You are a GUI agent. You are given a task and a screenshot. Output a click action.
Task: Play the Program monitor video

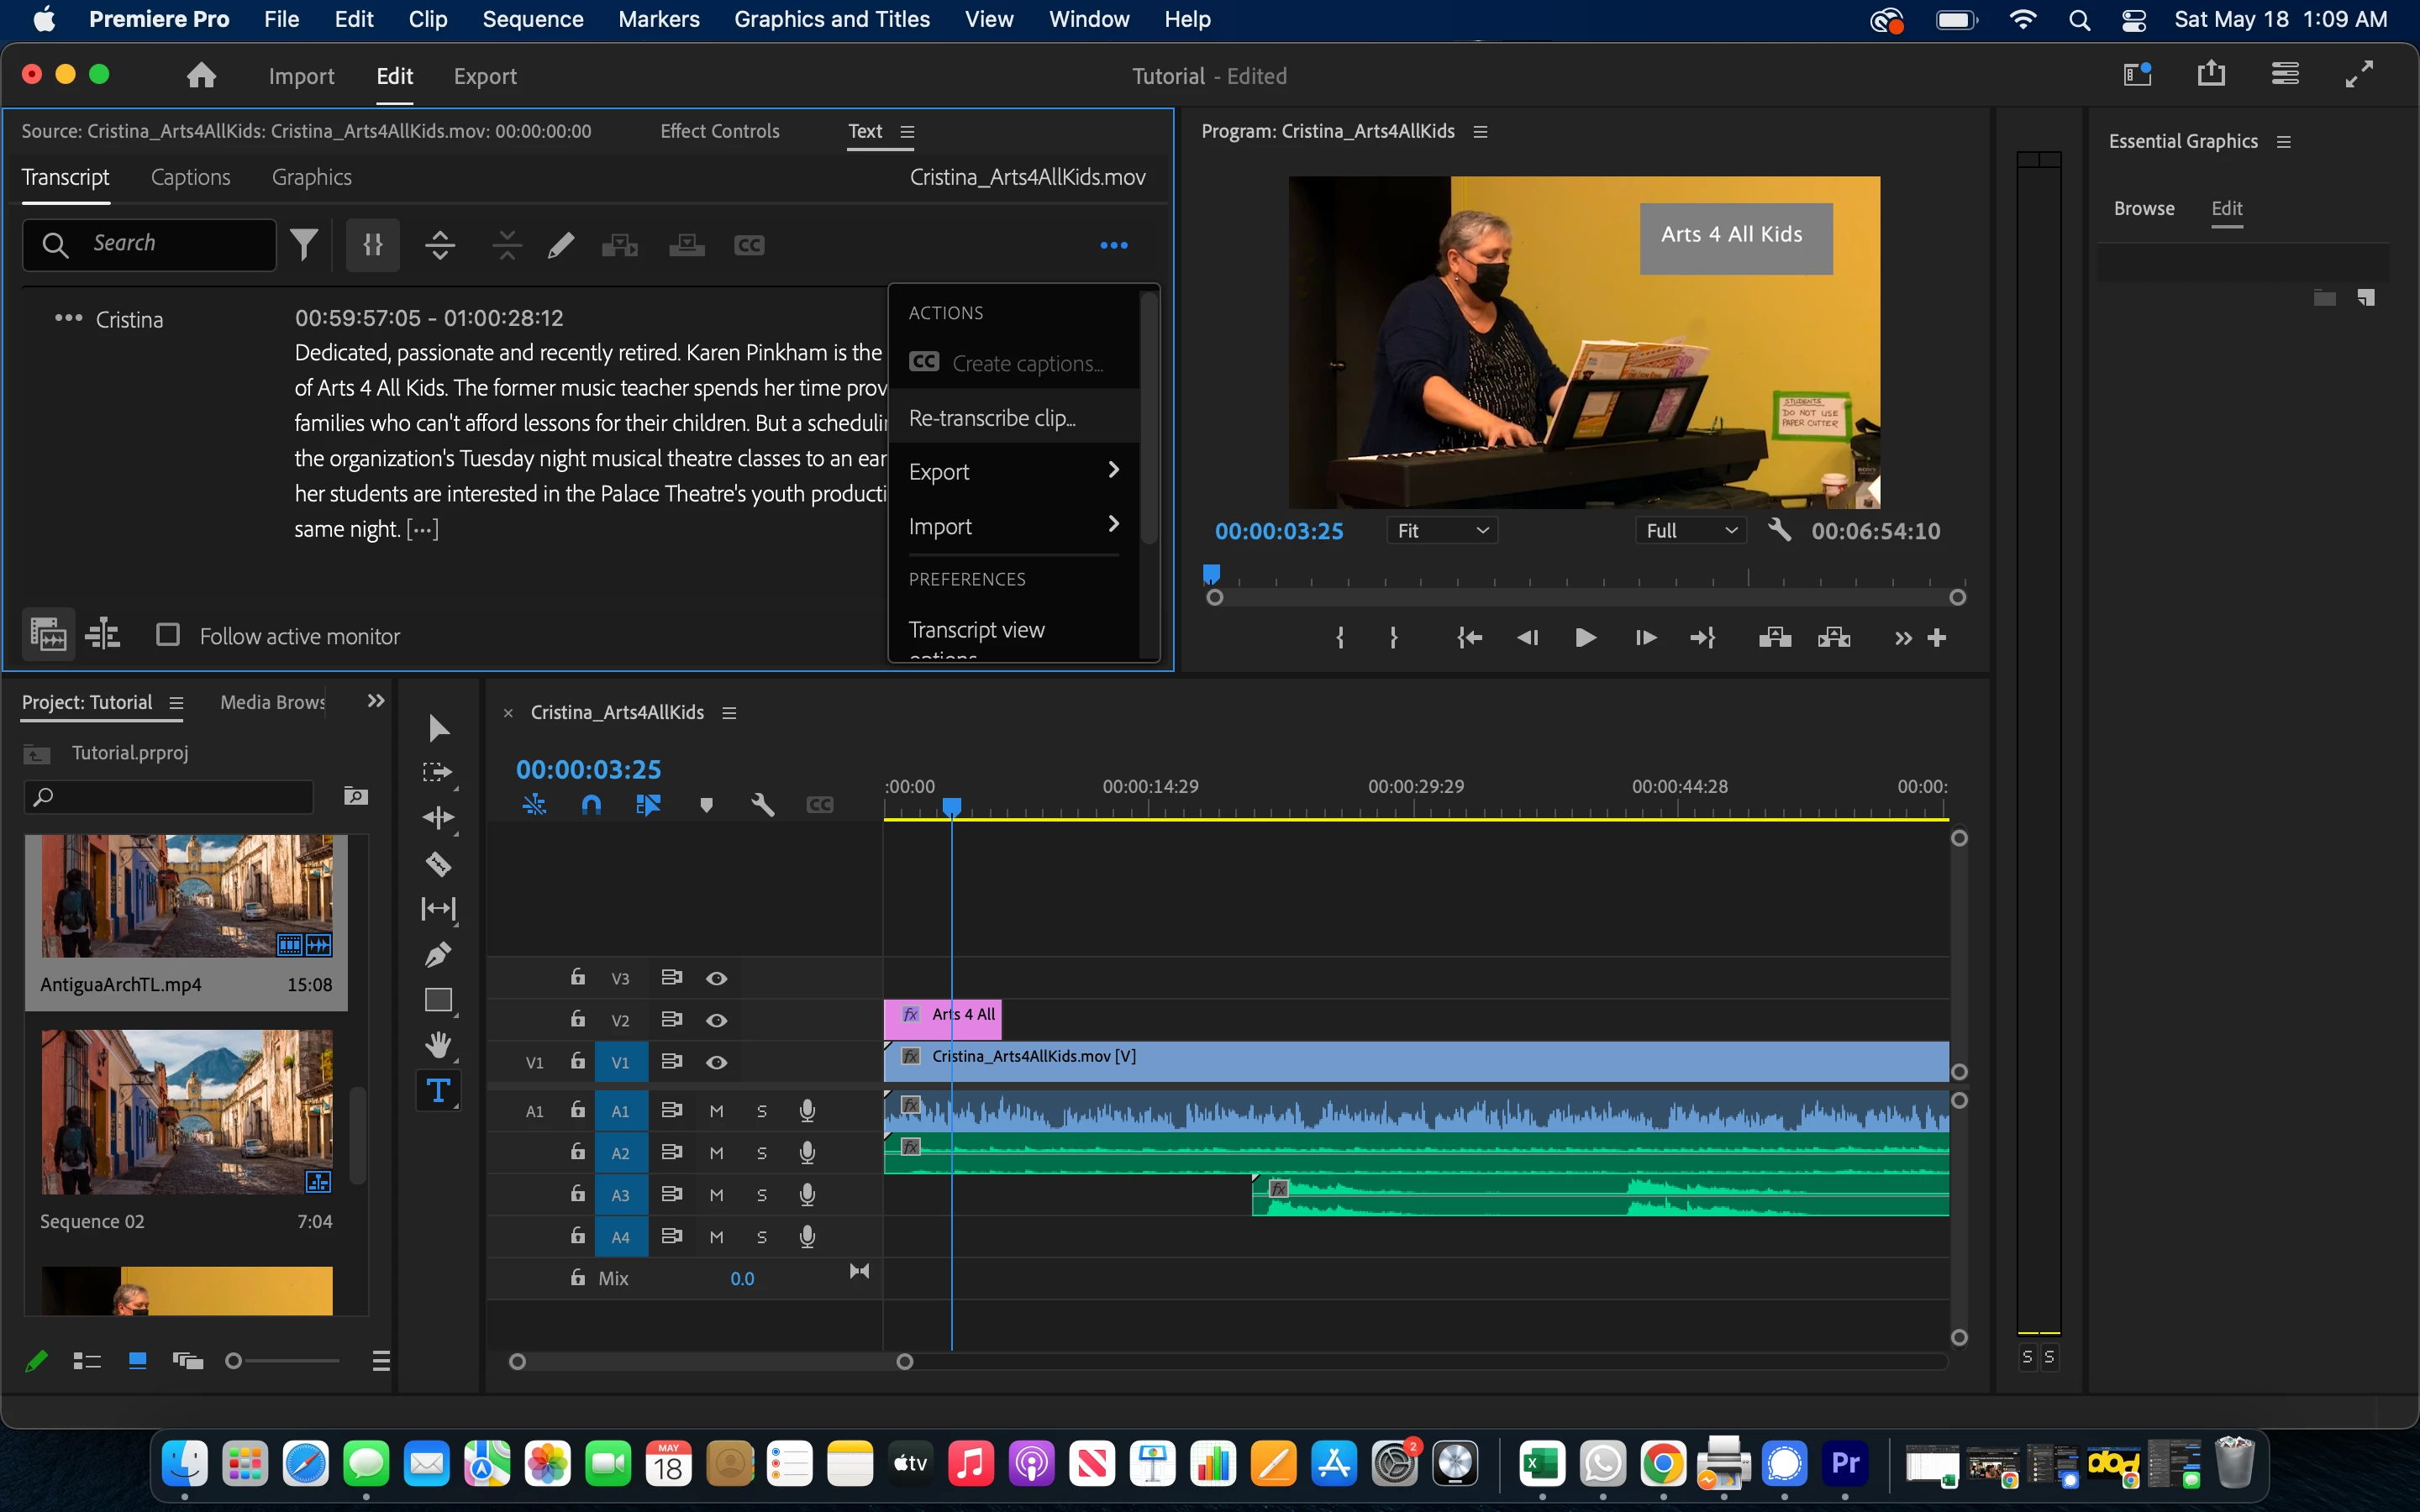tap(1584, 638)
